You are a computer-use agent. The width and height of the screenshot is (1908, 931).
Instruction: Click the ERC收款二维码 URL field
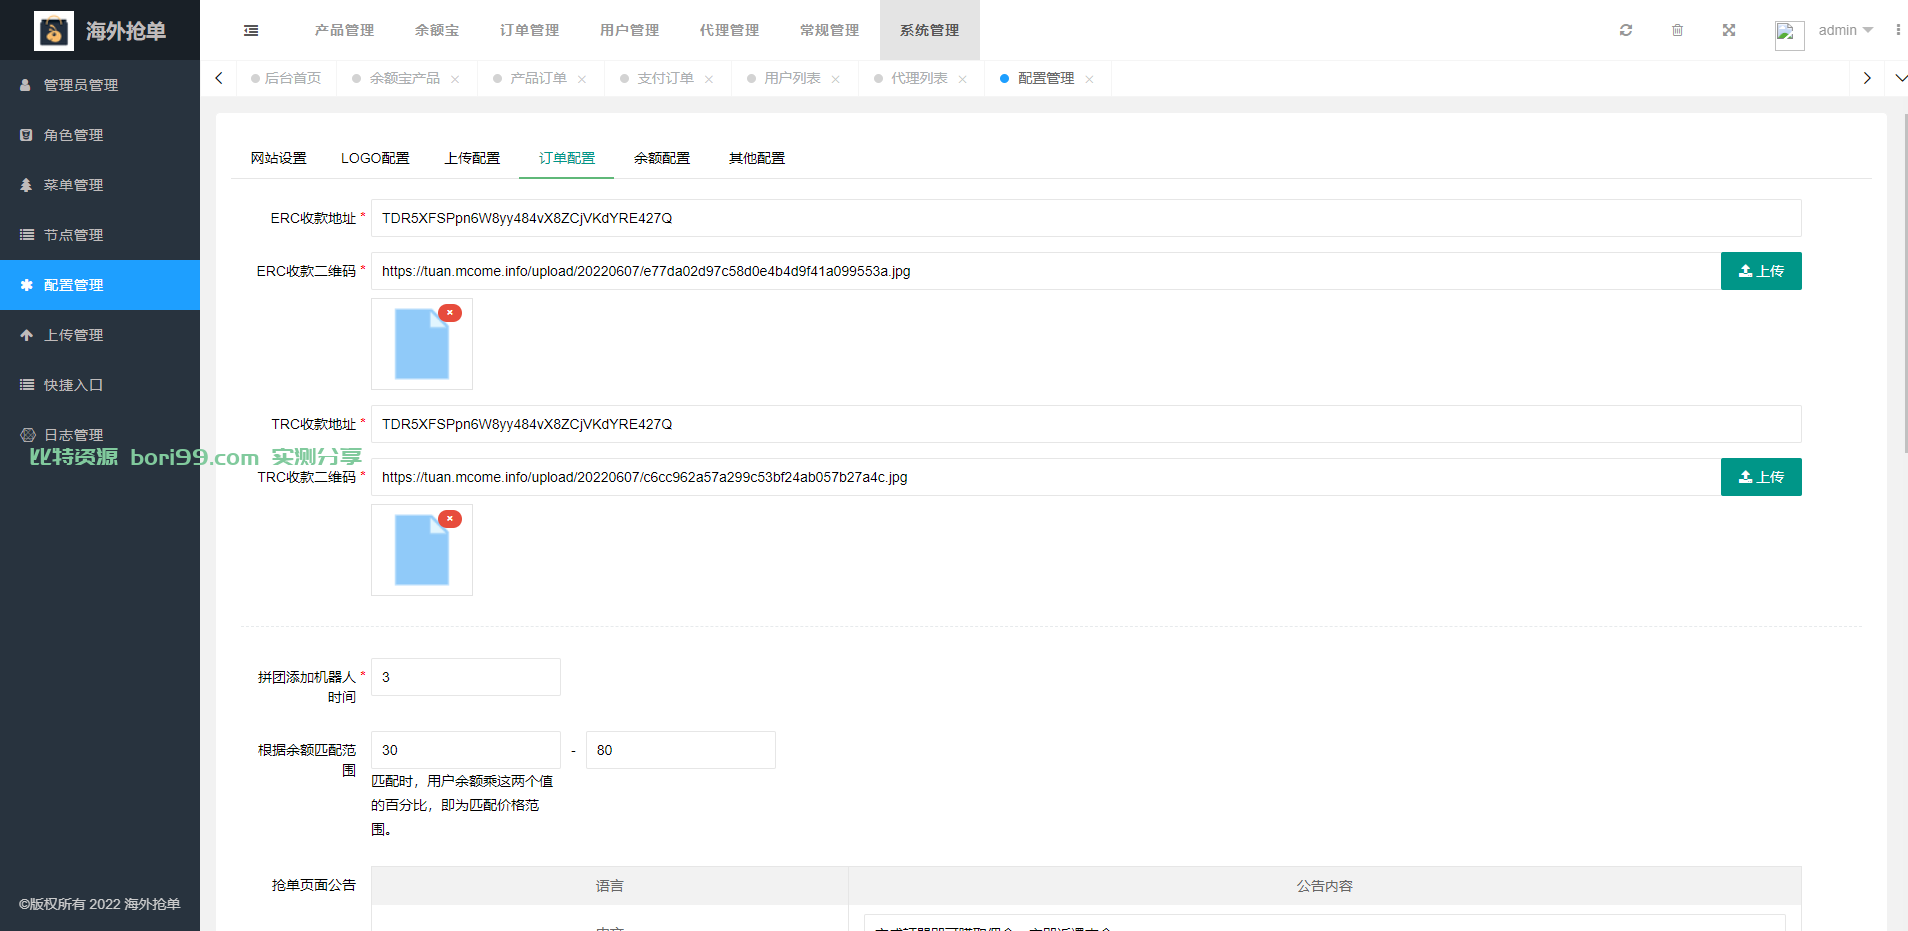point(1046,271)
